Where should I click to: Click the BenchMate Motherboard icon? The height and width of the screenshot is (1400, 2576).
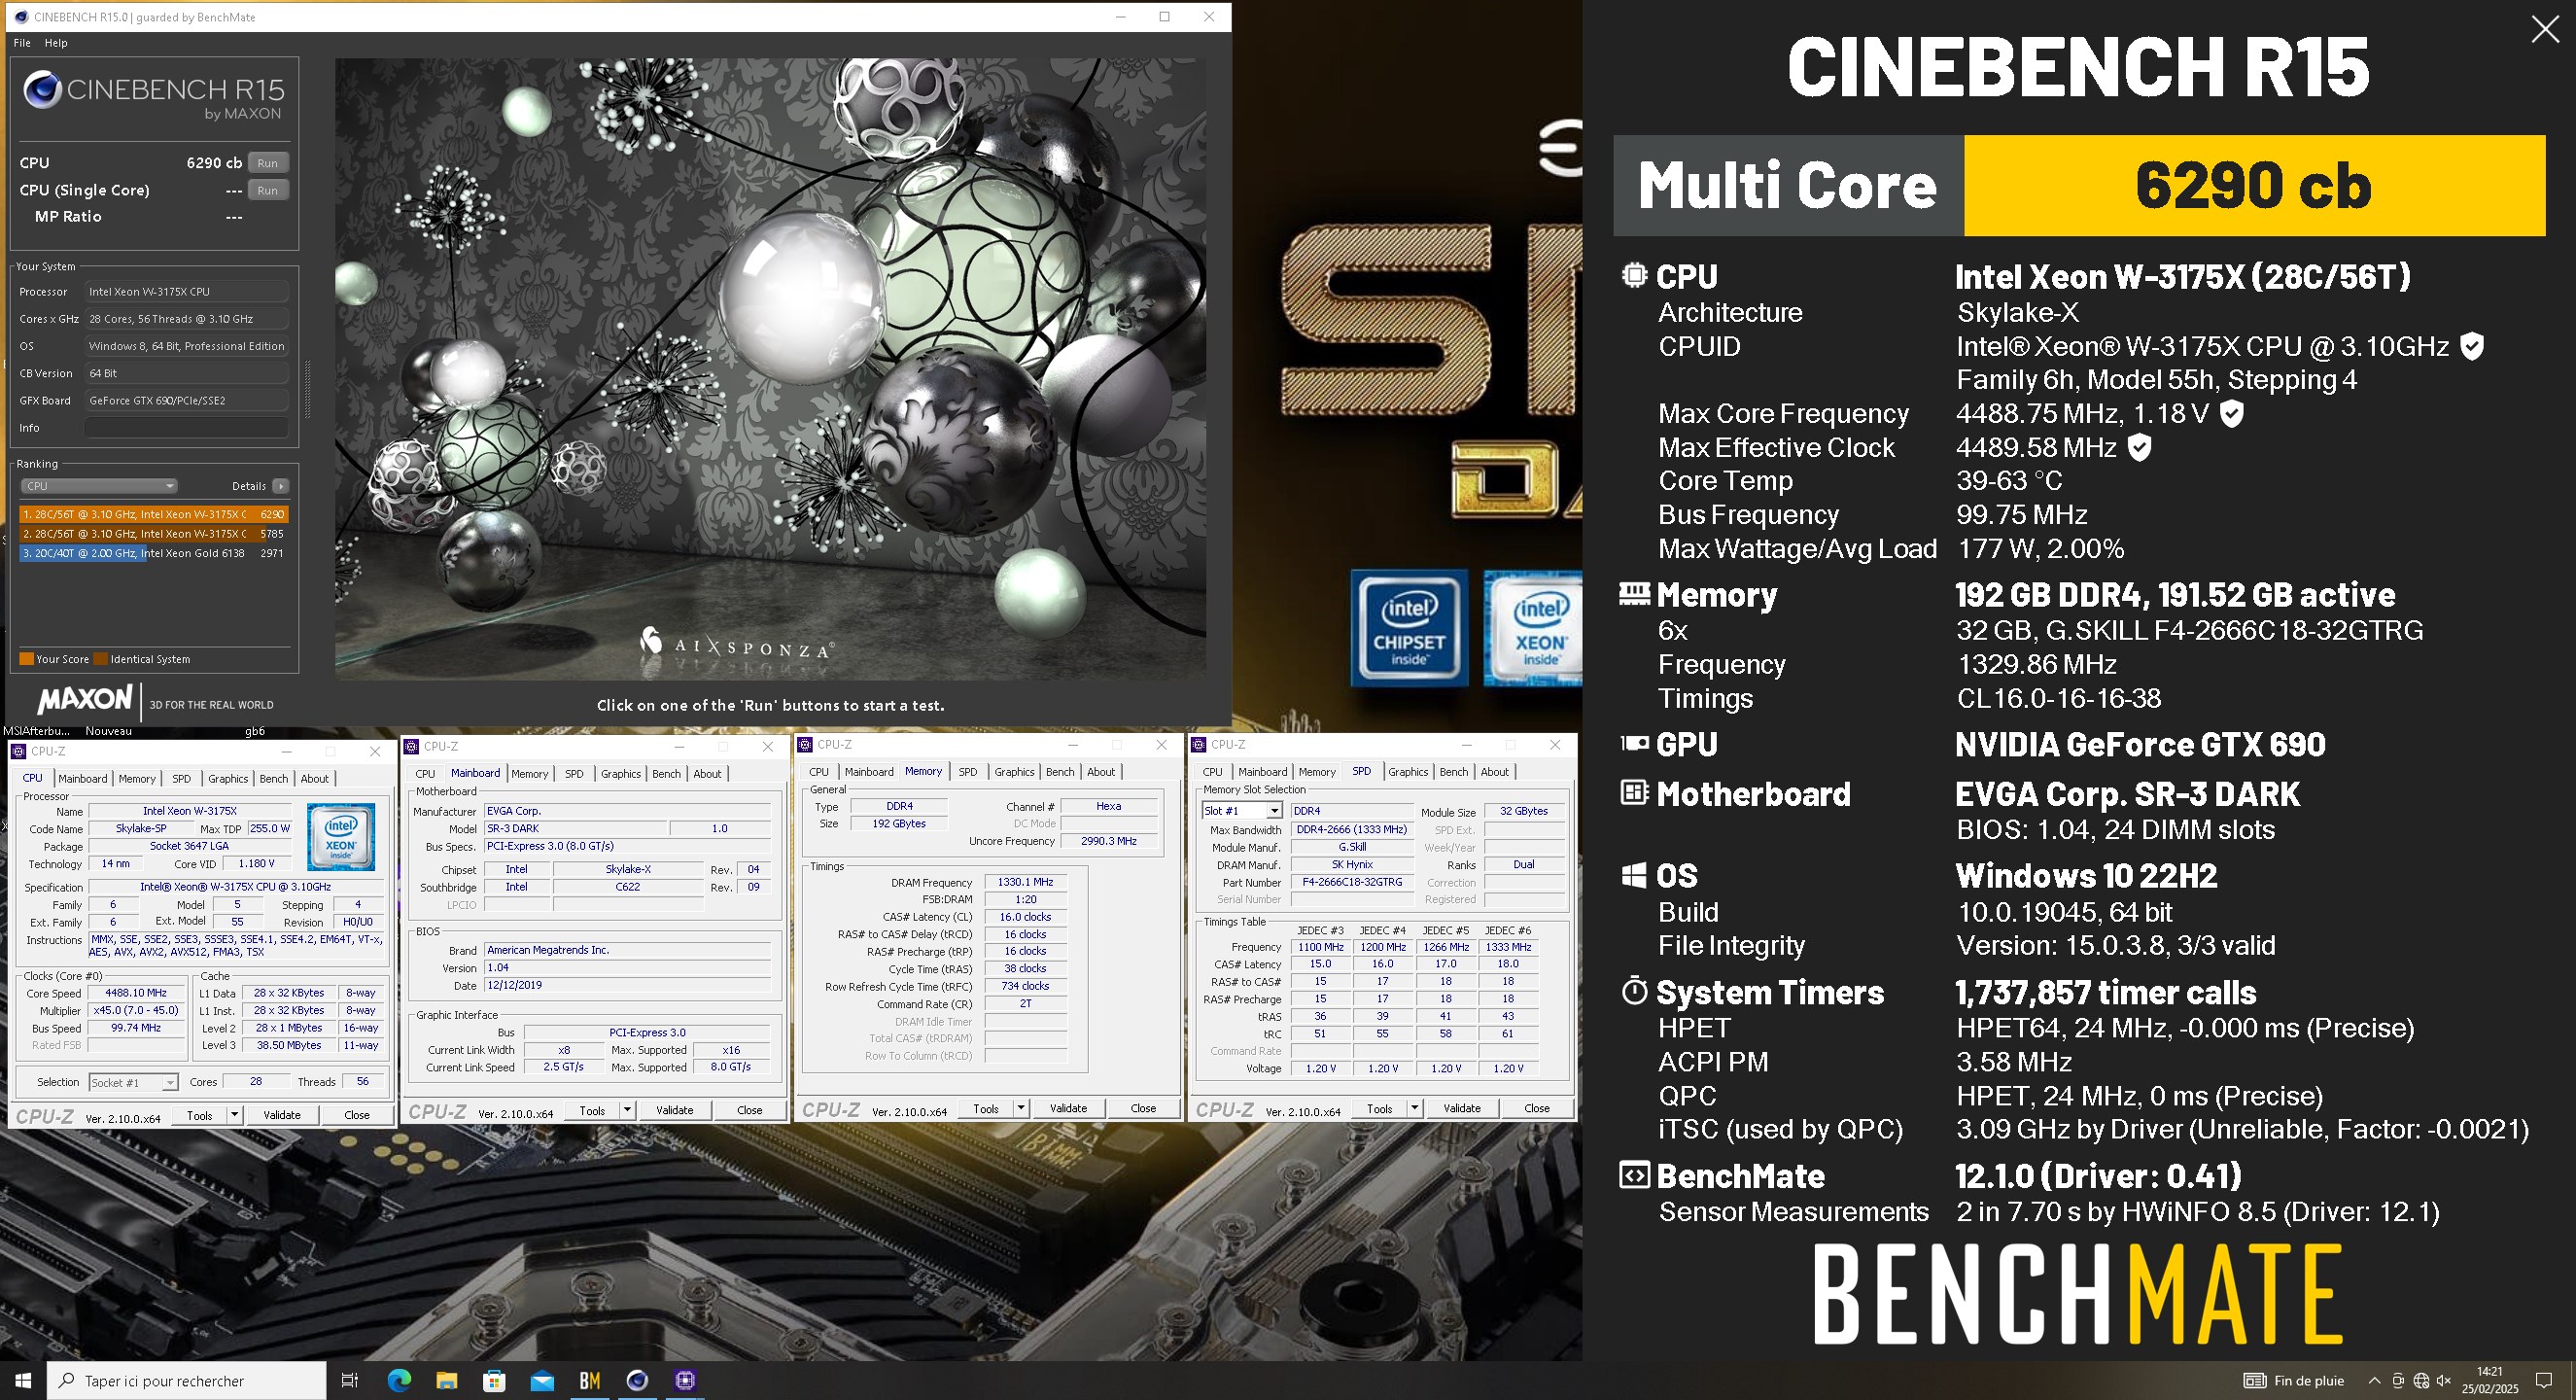pos(1634,793)
